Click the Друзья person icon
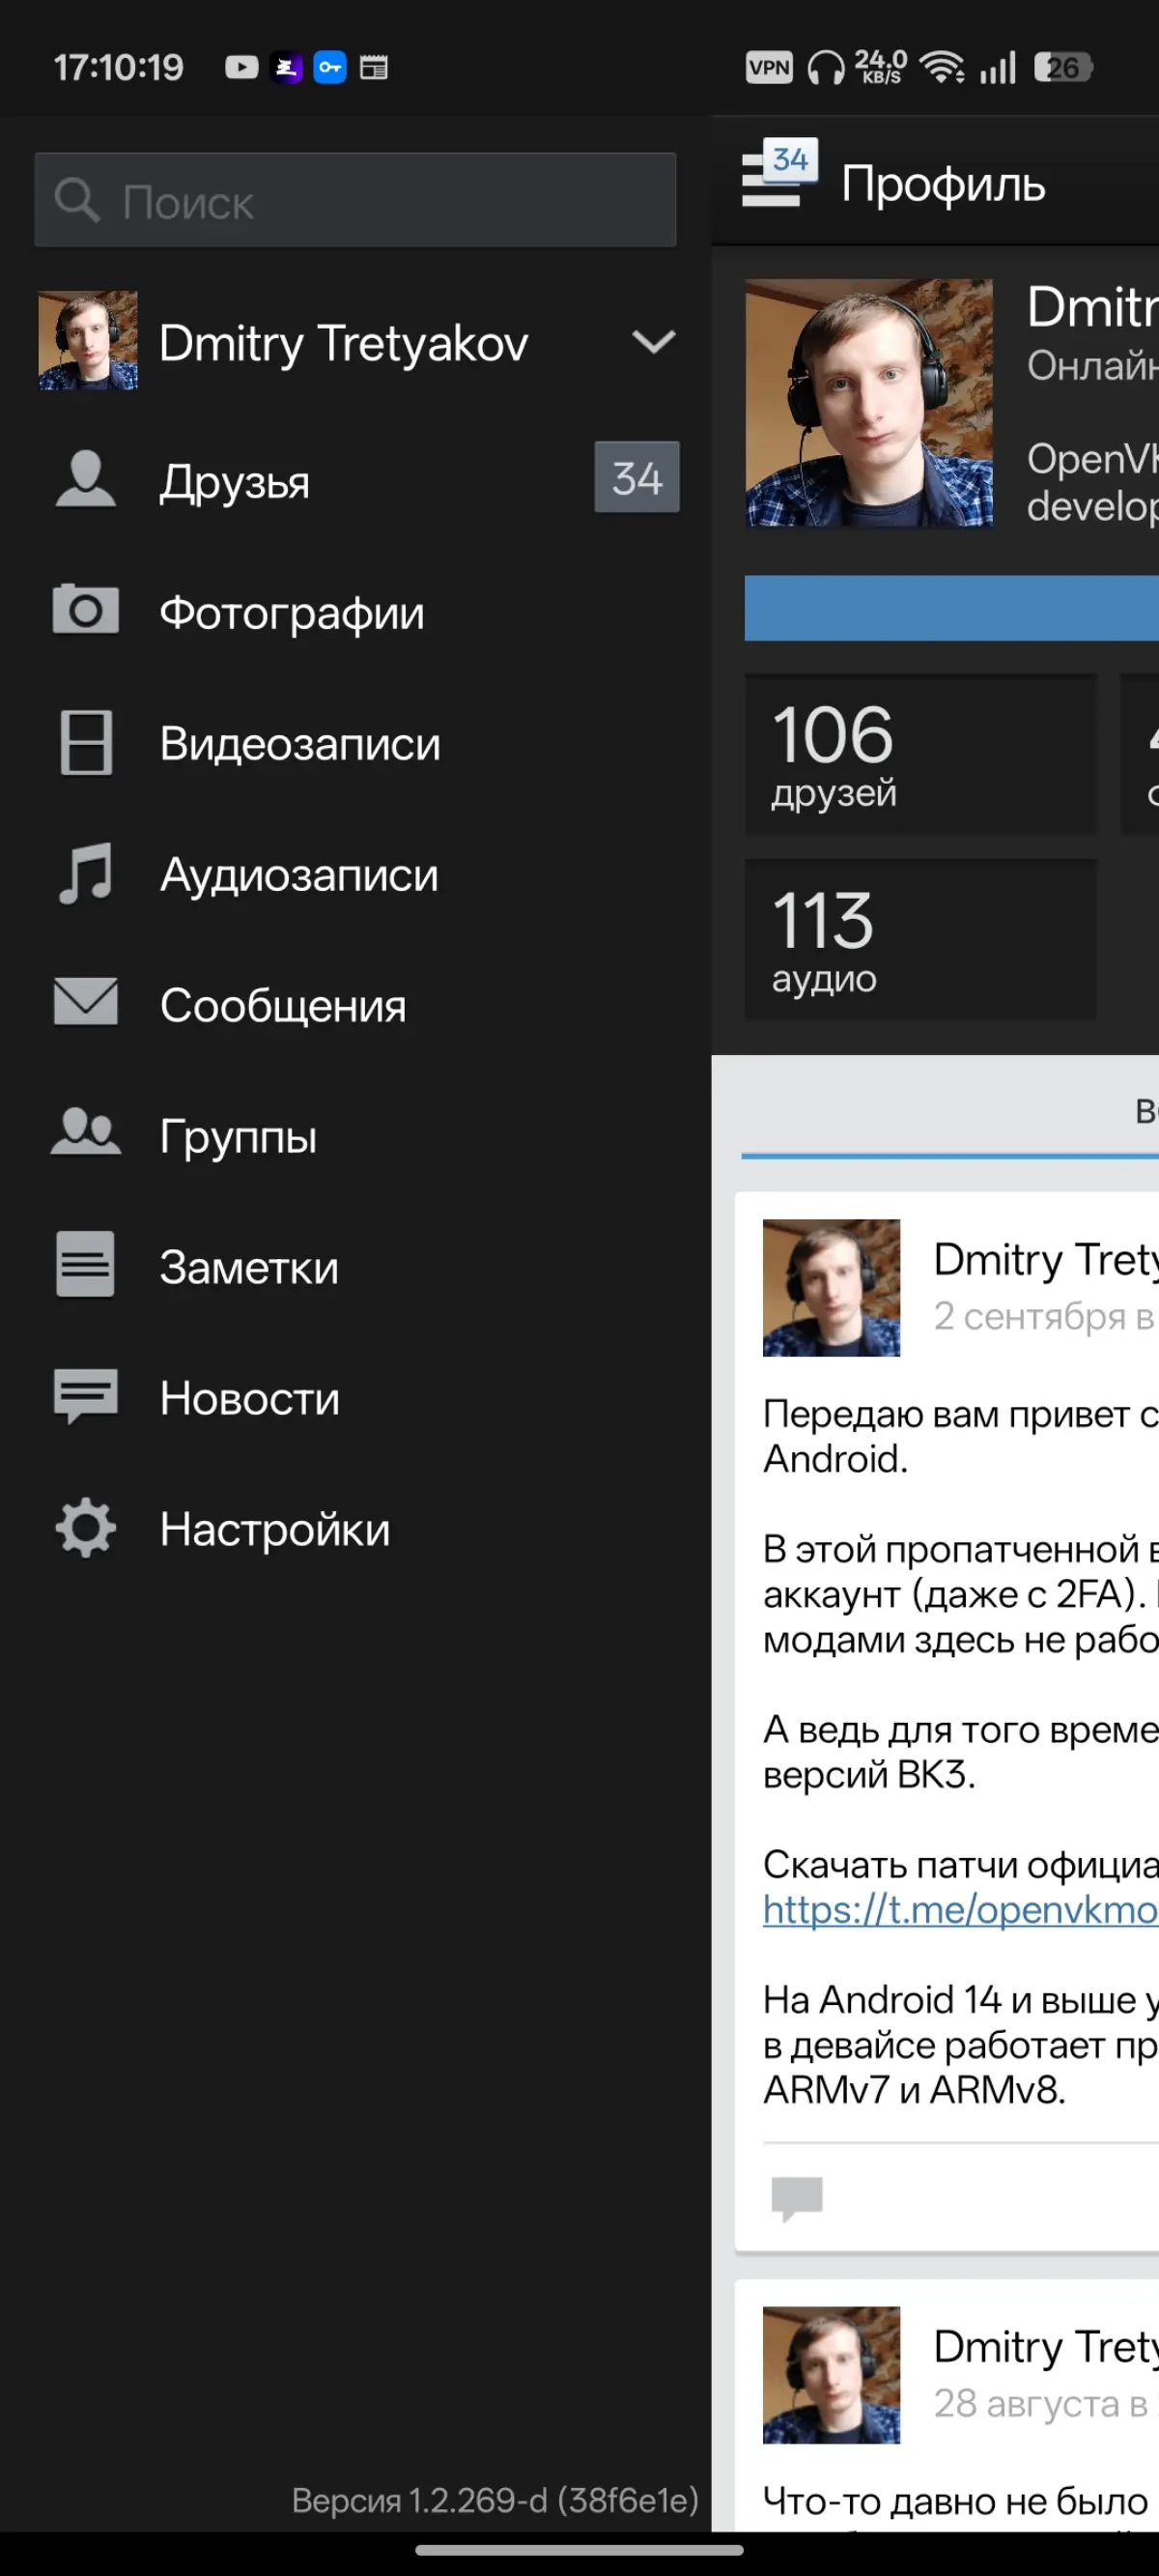This screenshot has width=1159, height=2576. [x=85, y=479]
